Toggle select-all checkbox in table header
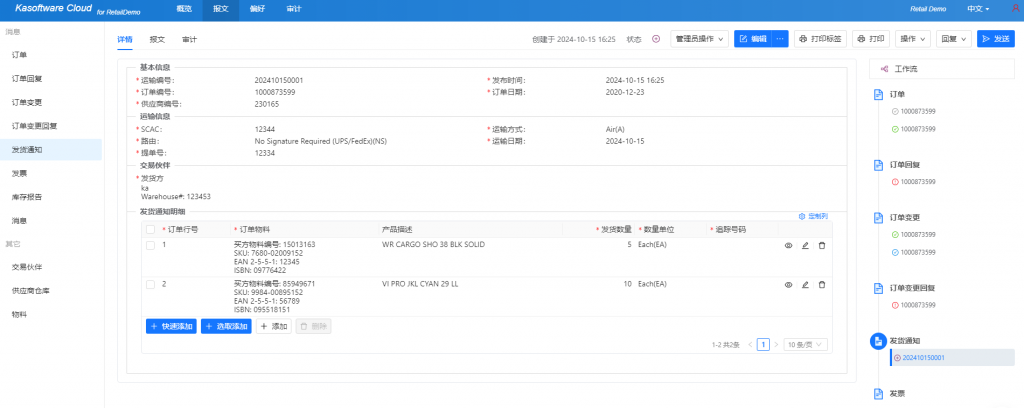 click(151, 230)
